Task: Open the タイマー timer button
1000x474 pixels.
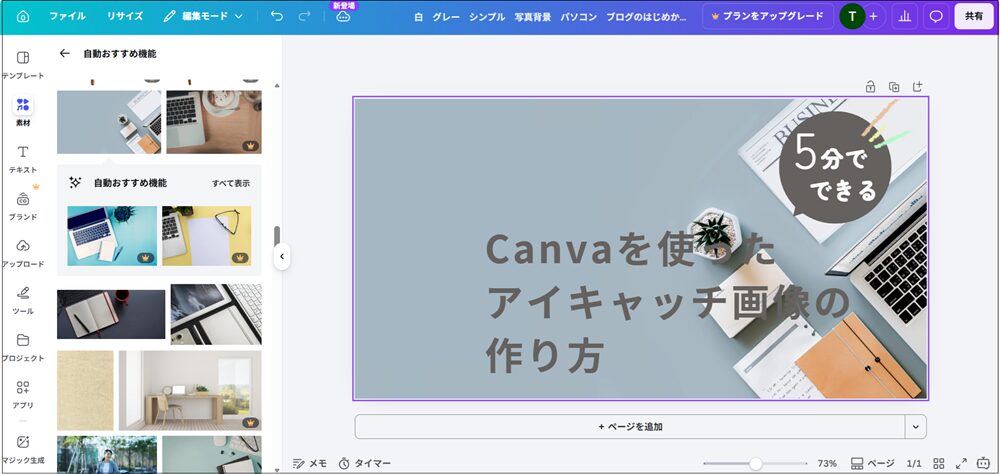Action: [x=365, y=463]
